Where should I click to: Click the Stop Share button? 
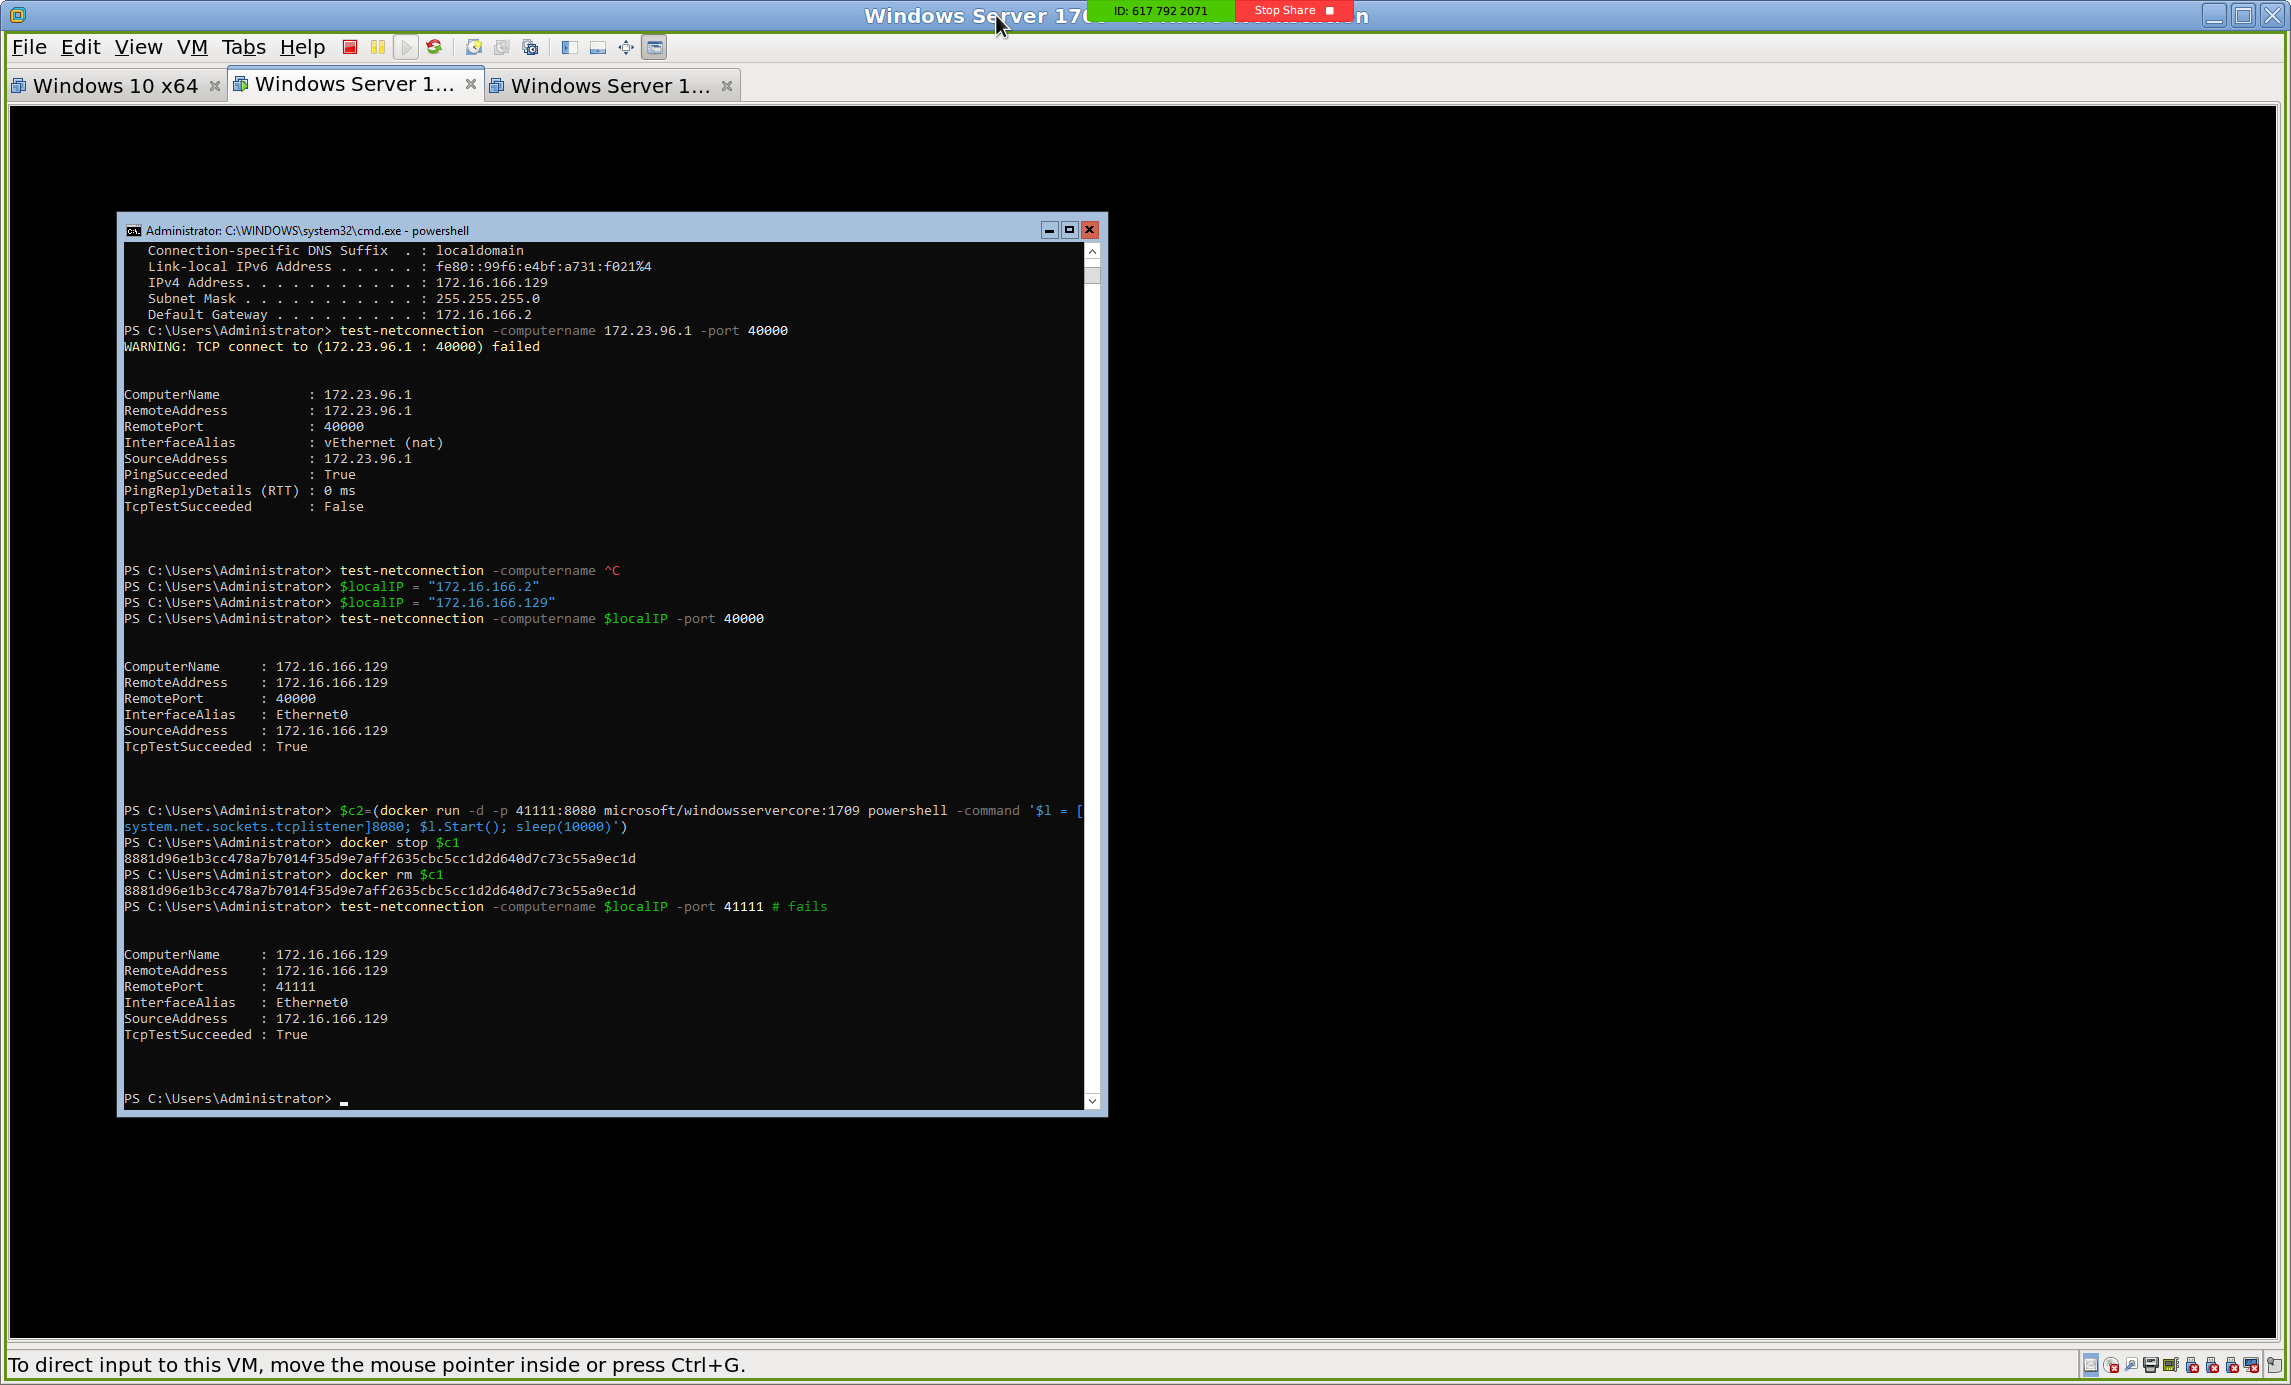tap(1293, 11)
